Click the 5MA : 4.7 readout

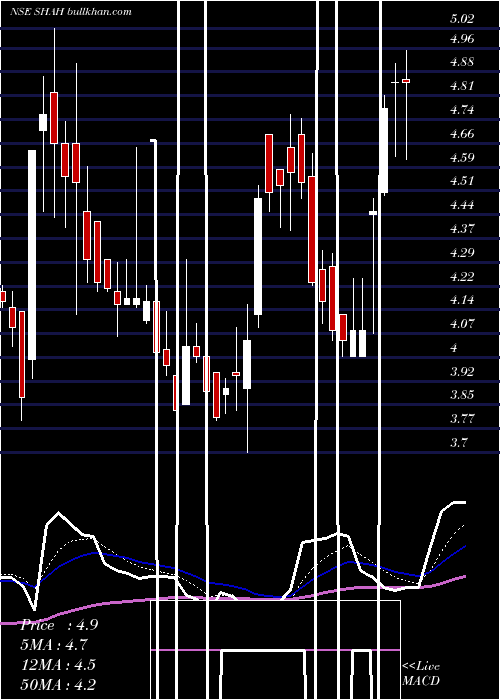pyautogui.click(x=54, y=645)
